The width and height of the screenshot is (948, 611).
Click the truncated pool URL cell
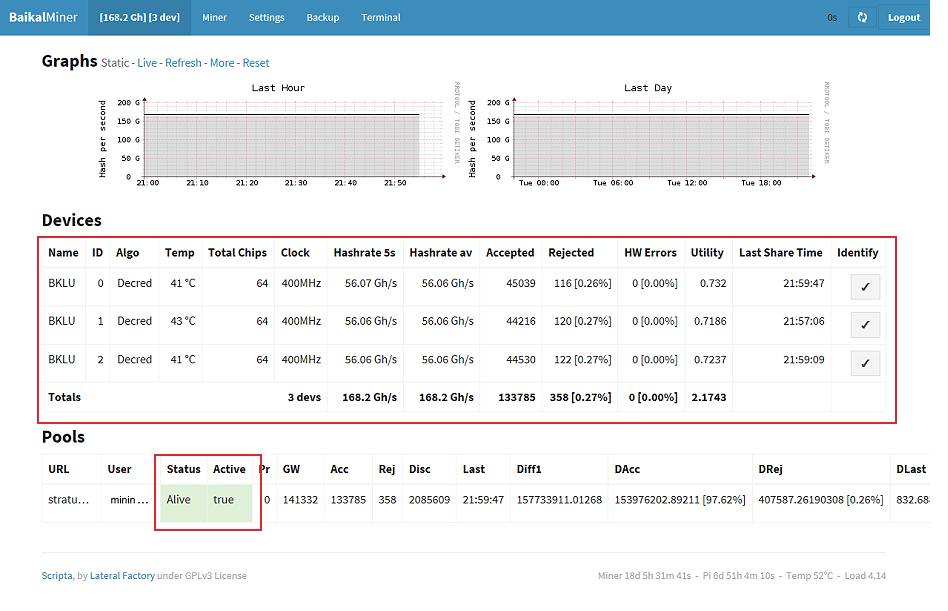pos(68,500)
